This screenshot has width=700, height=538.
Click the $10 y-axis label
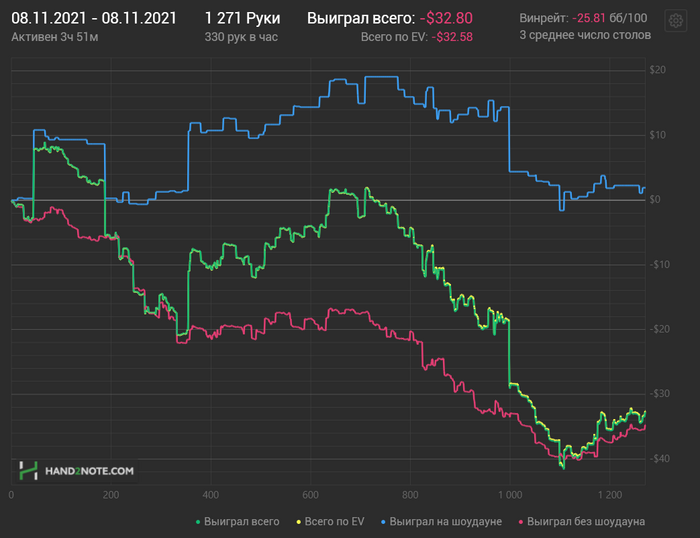pos(657,135)
